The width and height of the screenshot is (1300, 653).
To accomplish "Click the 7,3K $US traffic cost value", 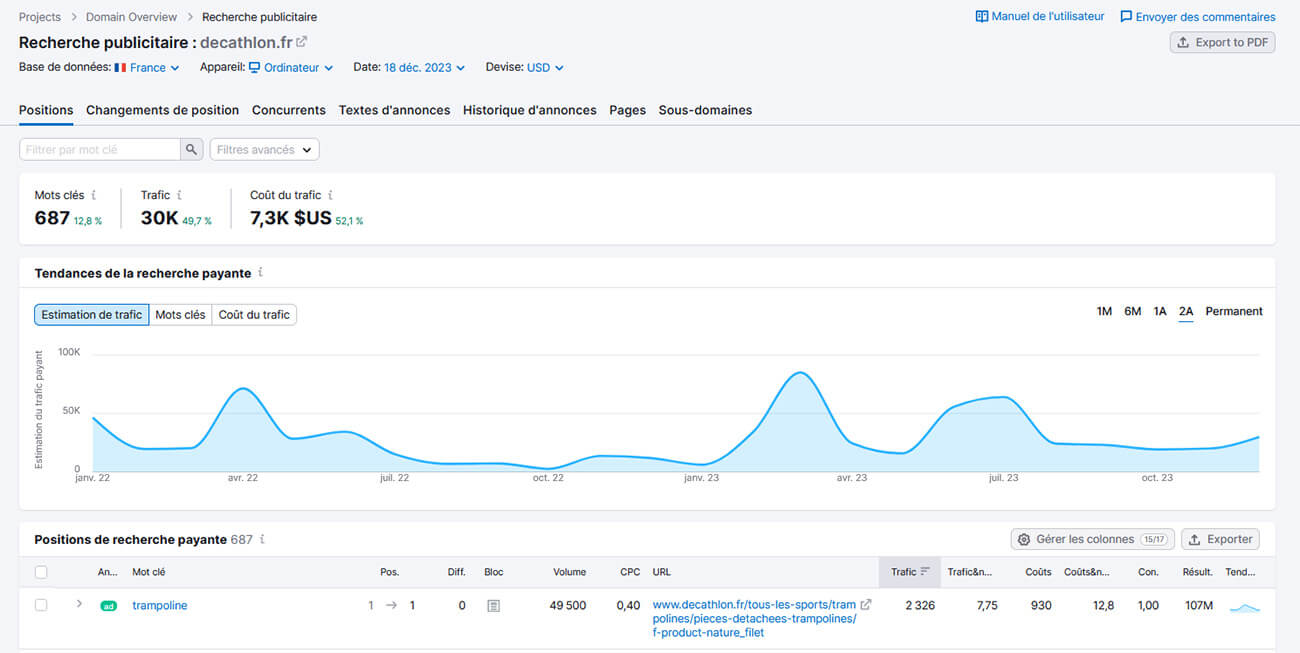I will tap(290, 218).
